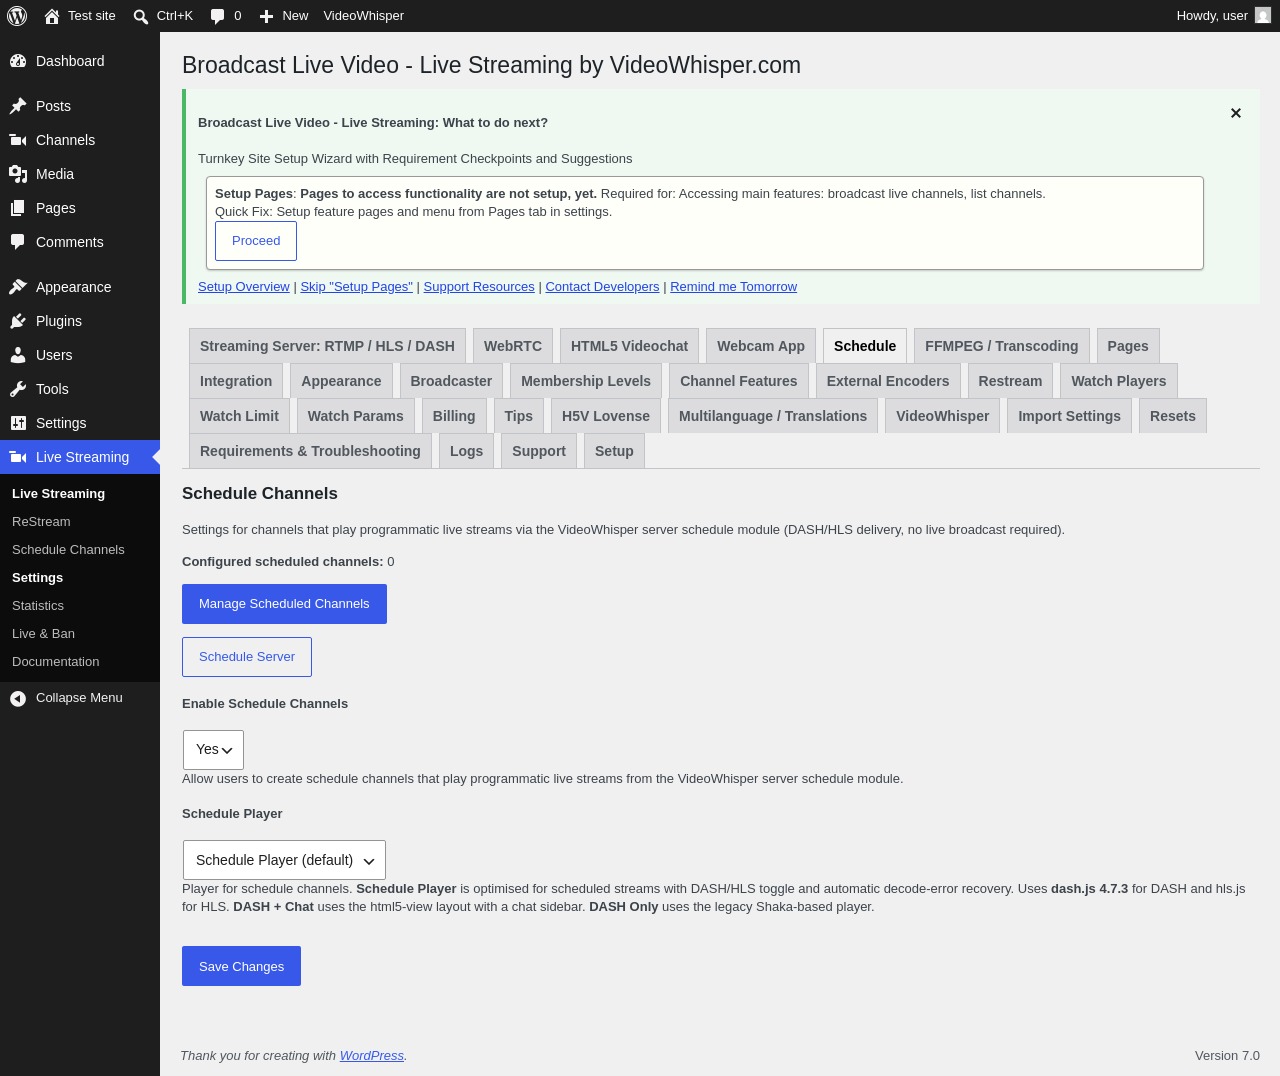Click the Channels camera icon
1280x1076 pixels.
[18, 140]
